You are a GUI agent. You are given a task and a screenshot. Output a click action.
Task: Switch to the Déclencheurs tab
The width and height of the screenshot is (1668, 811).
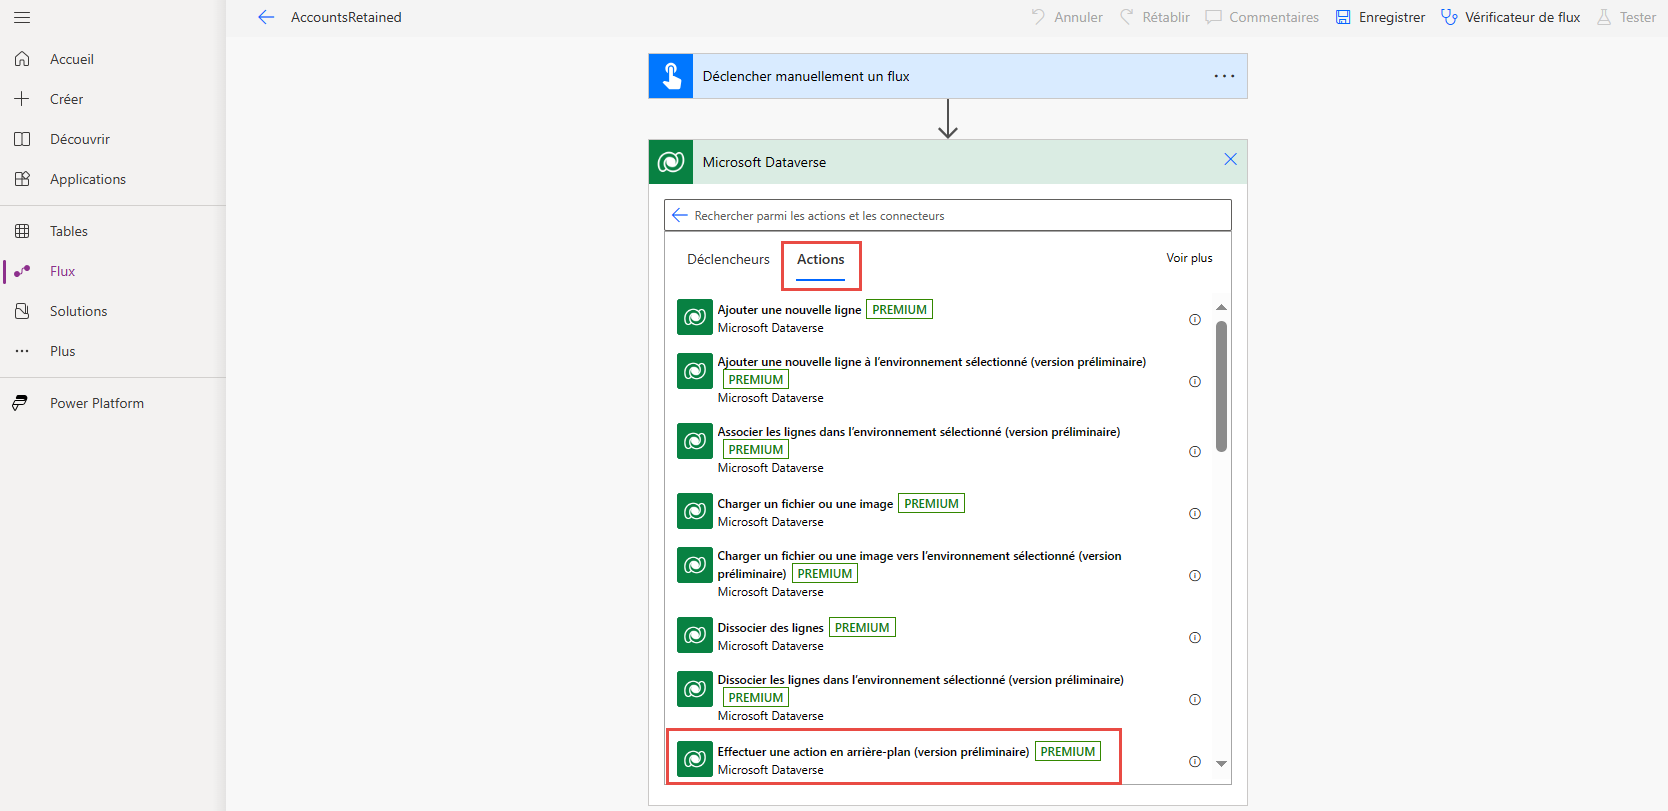[728, 259]
